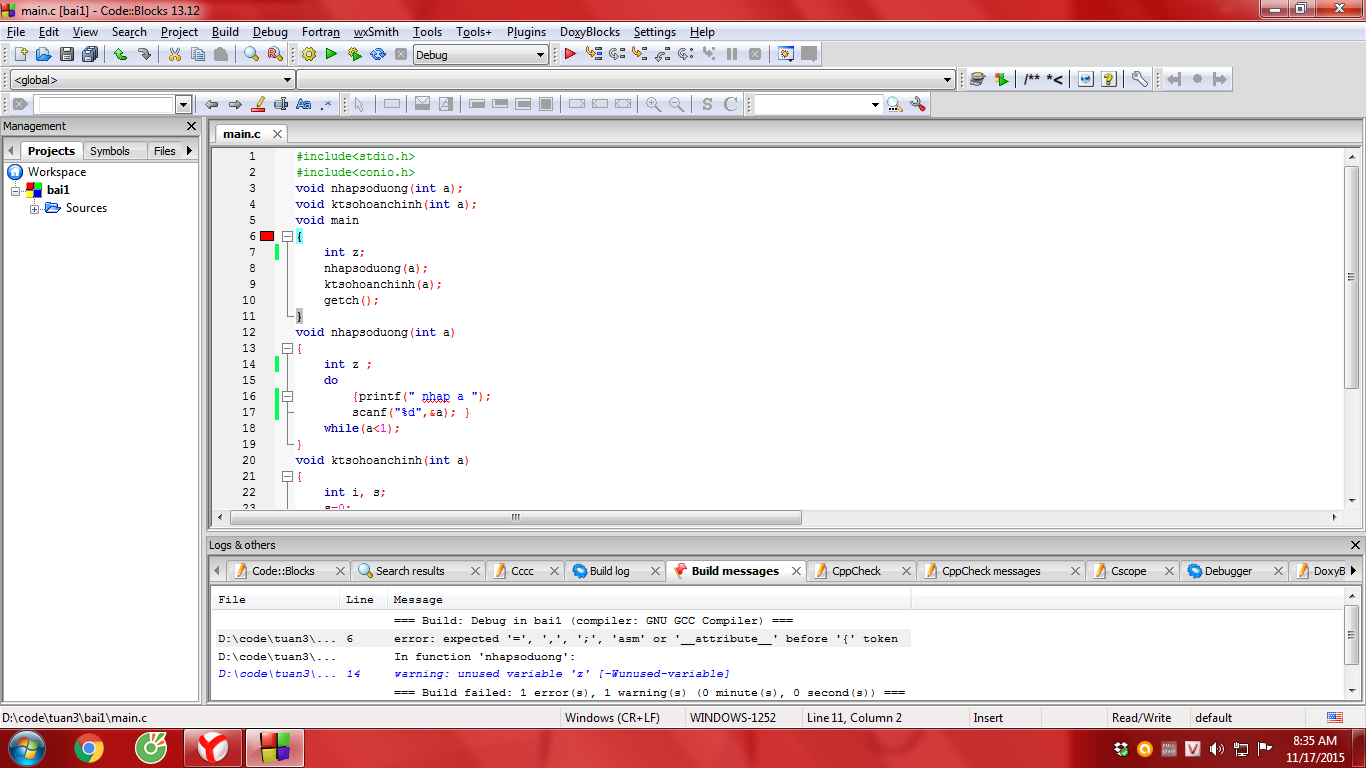
Task: Open the Build menu
Action: click(x=225, y=32)
